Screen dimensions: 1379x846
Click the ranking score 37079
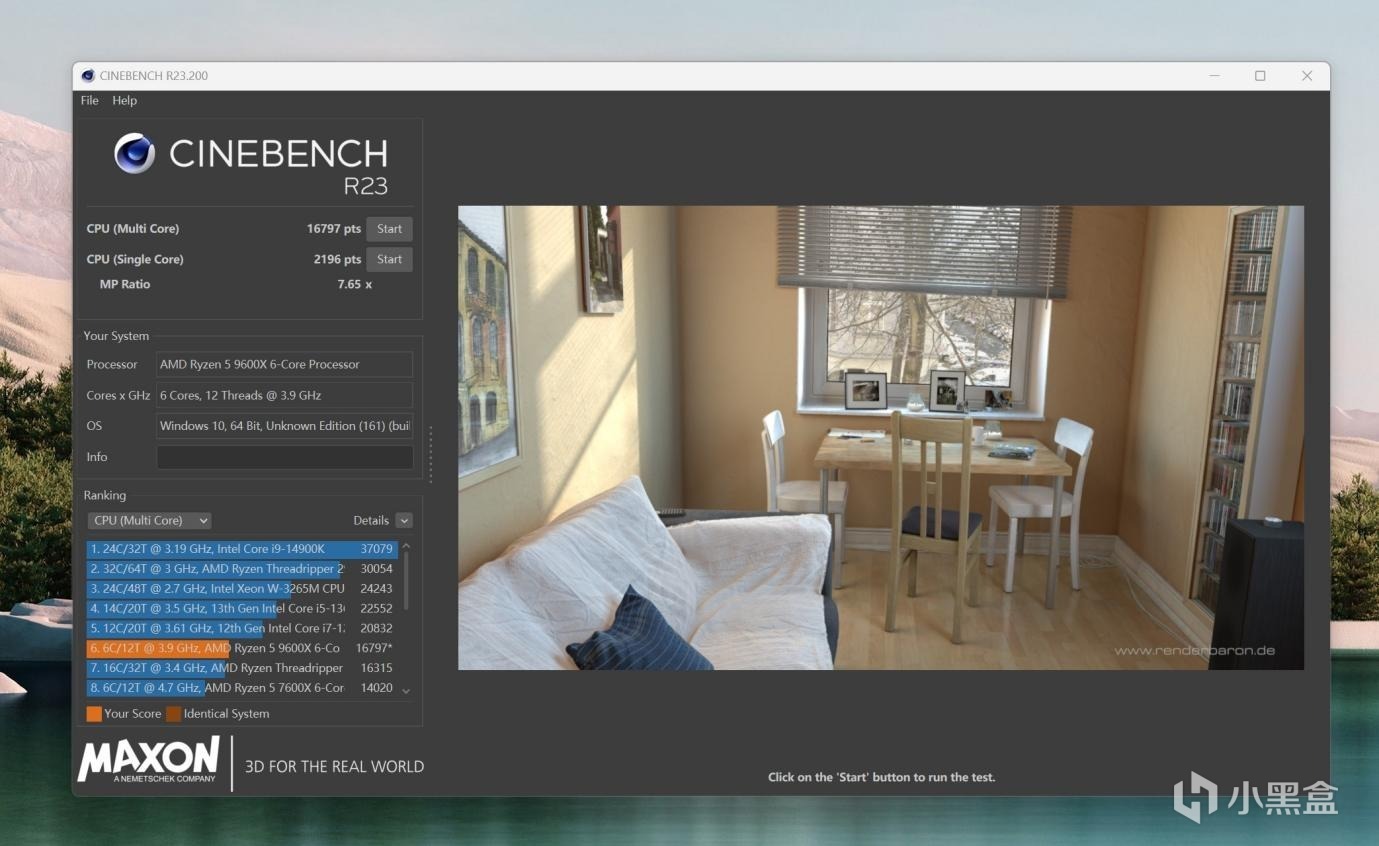[x=377, y=549]
